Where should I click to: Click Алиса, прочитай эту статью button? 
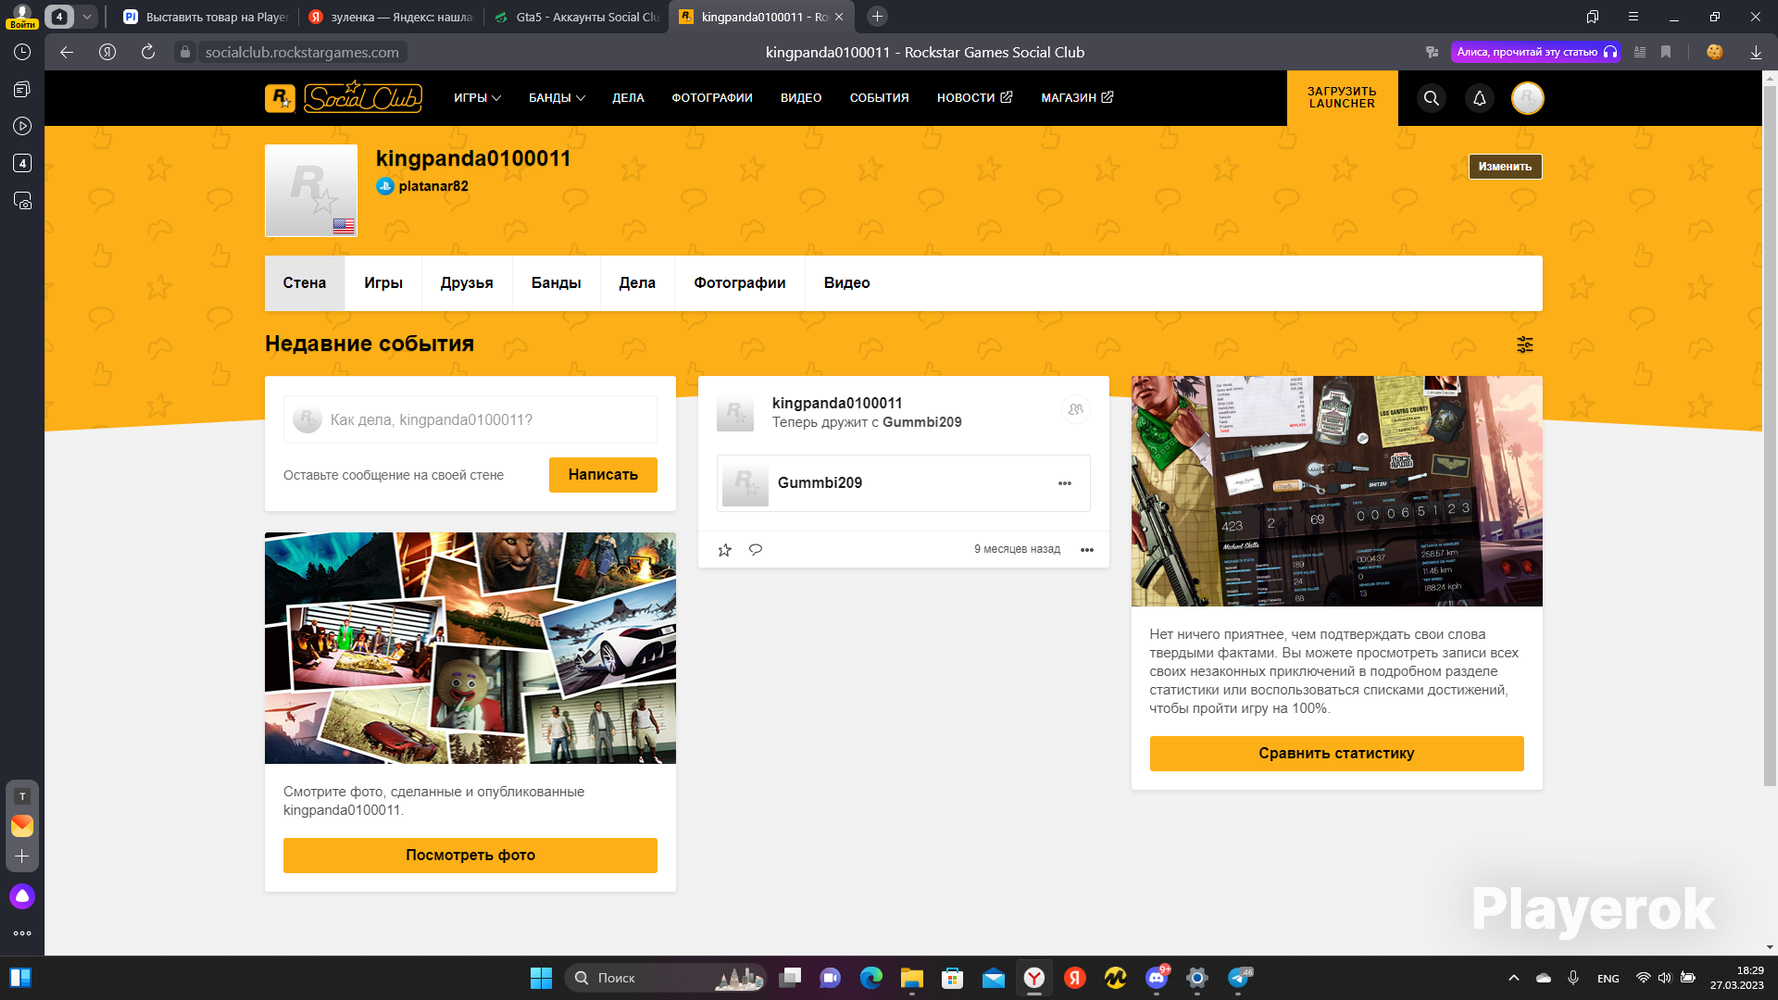(x=1536, y=52)
